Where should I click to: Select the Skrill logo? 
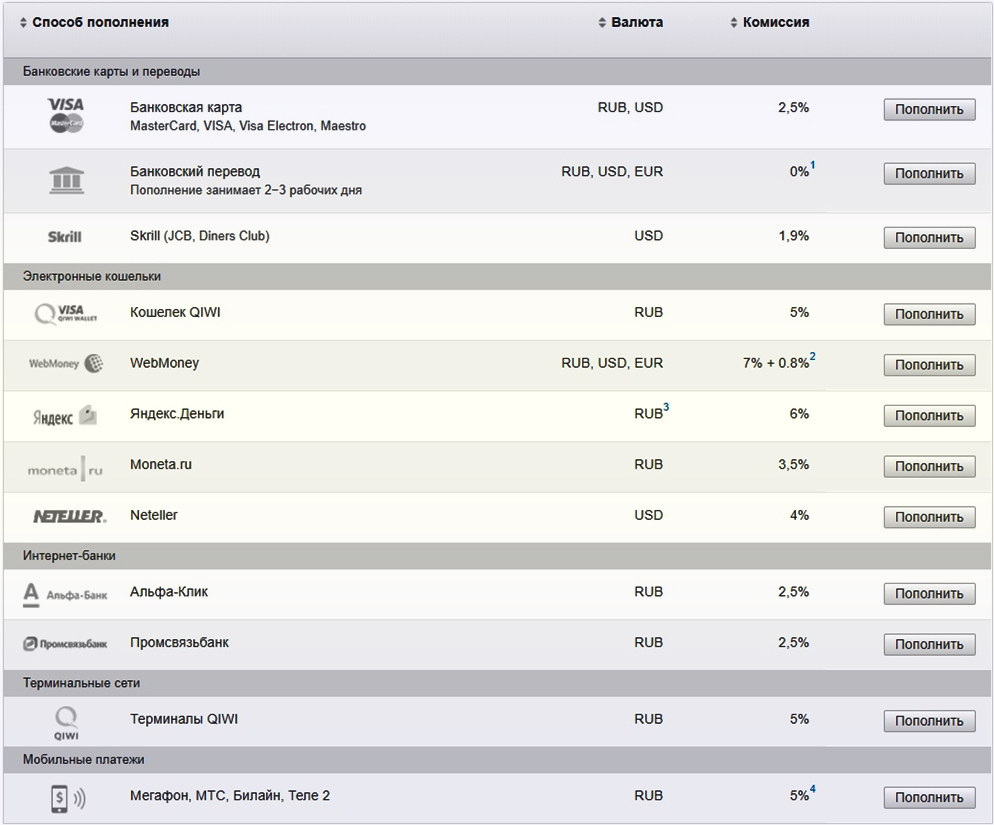click(65, 237)
